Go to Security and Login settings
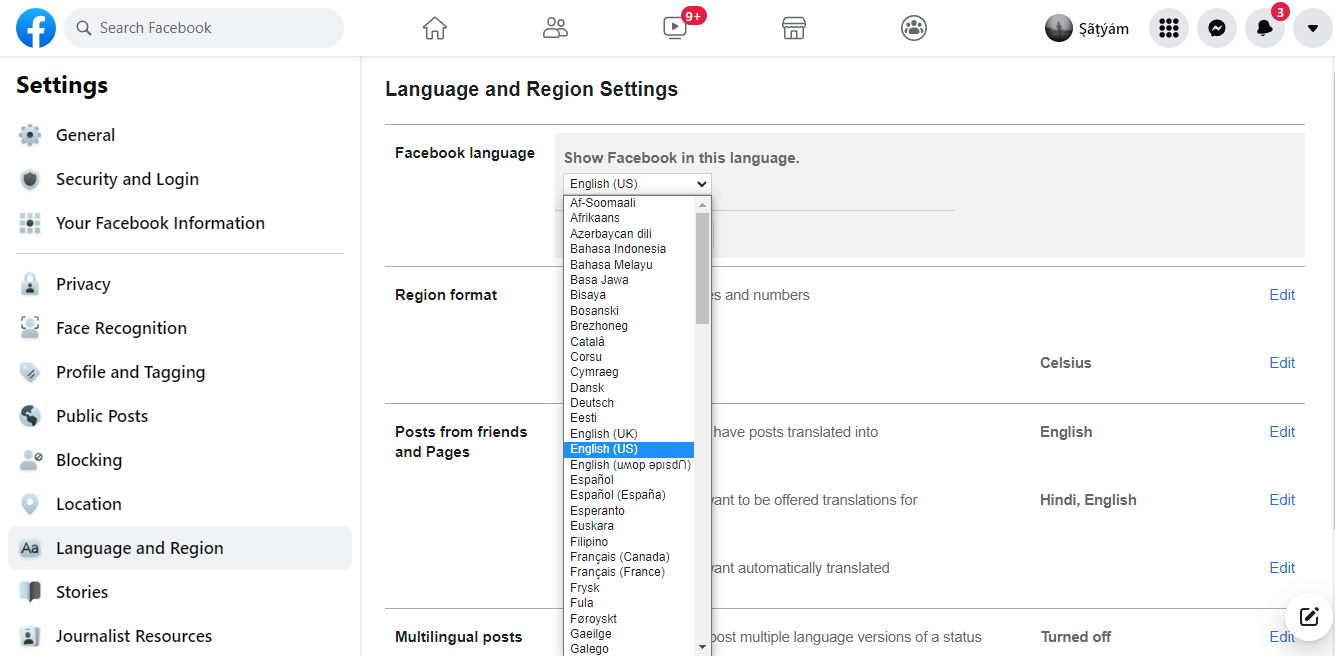The image size is (1335, 656). point(180,179)
